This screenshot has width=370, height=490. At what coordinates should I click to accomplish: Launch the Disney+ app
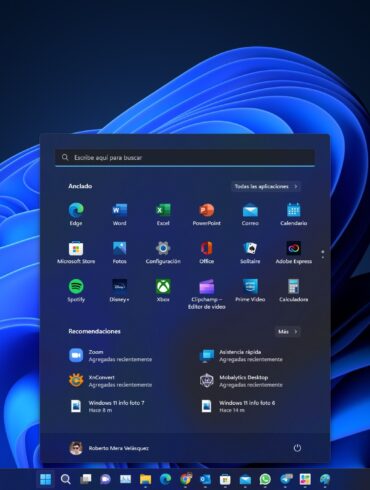pos(119,290)
